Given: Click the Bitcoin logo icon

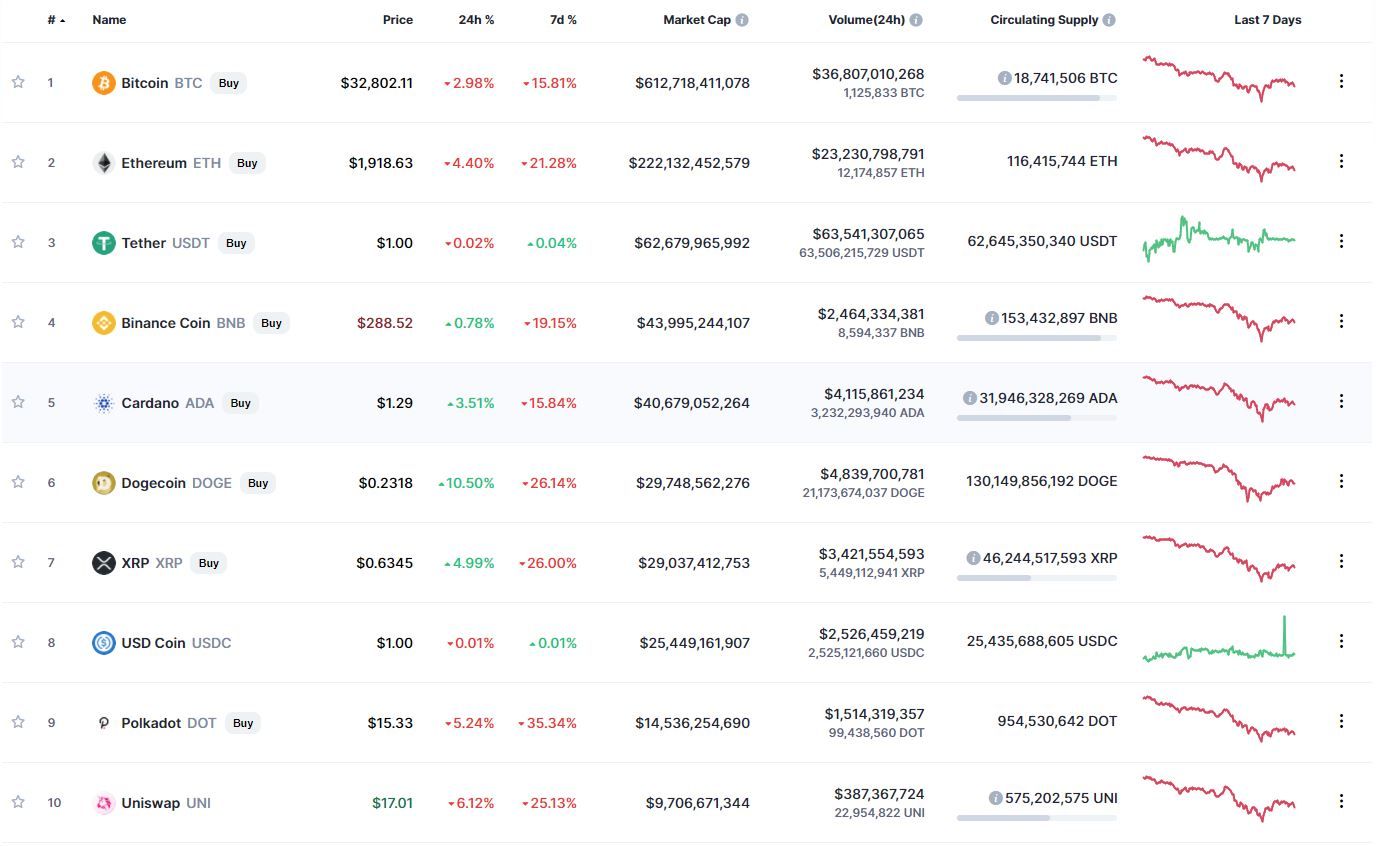Looking at the screenshot, I should (104, 83).
